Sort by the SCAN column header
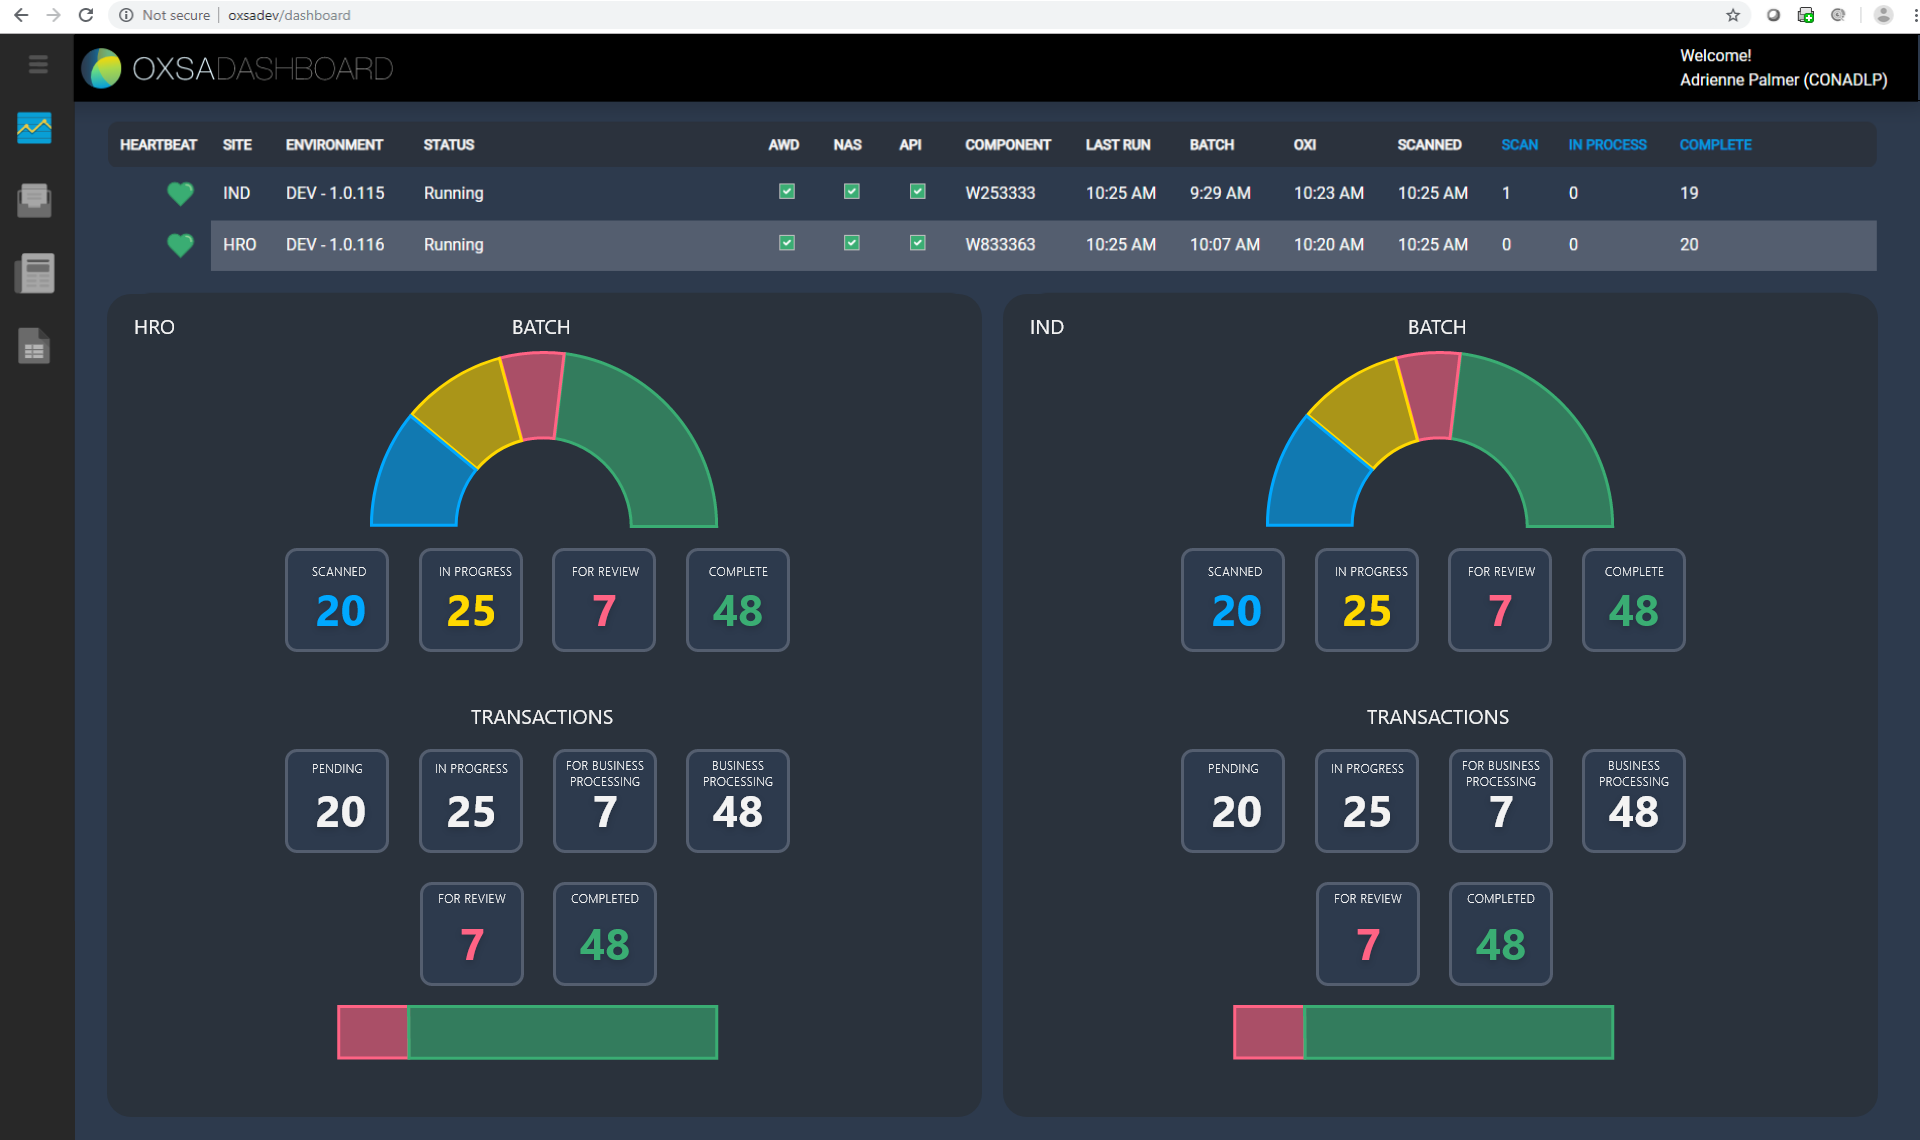This screenshot has height=1140, width=1920. (1519, 145)
